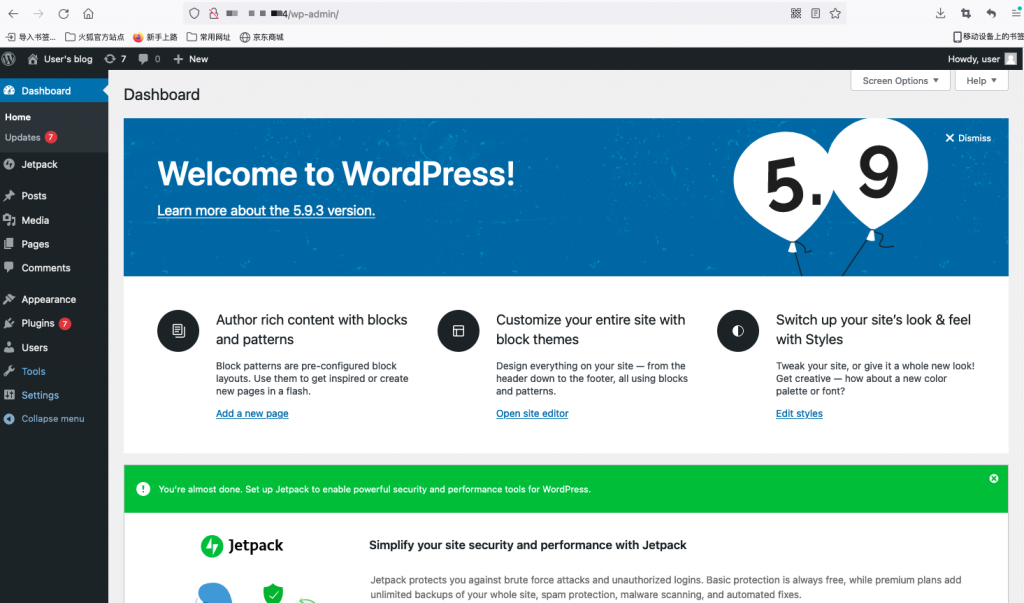Click the block themes layout icon
Screen dimensions: 1024x603
pyautogui.click(x=458, y=331)
